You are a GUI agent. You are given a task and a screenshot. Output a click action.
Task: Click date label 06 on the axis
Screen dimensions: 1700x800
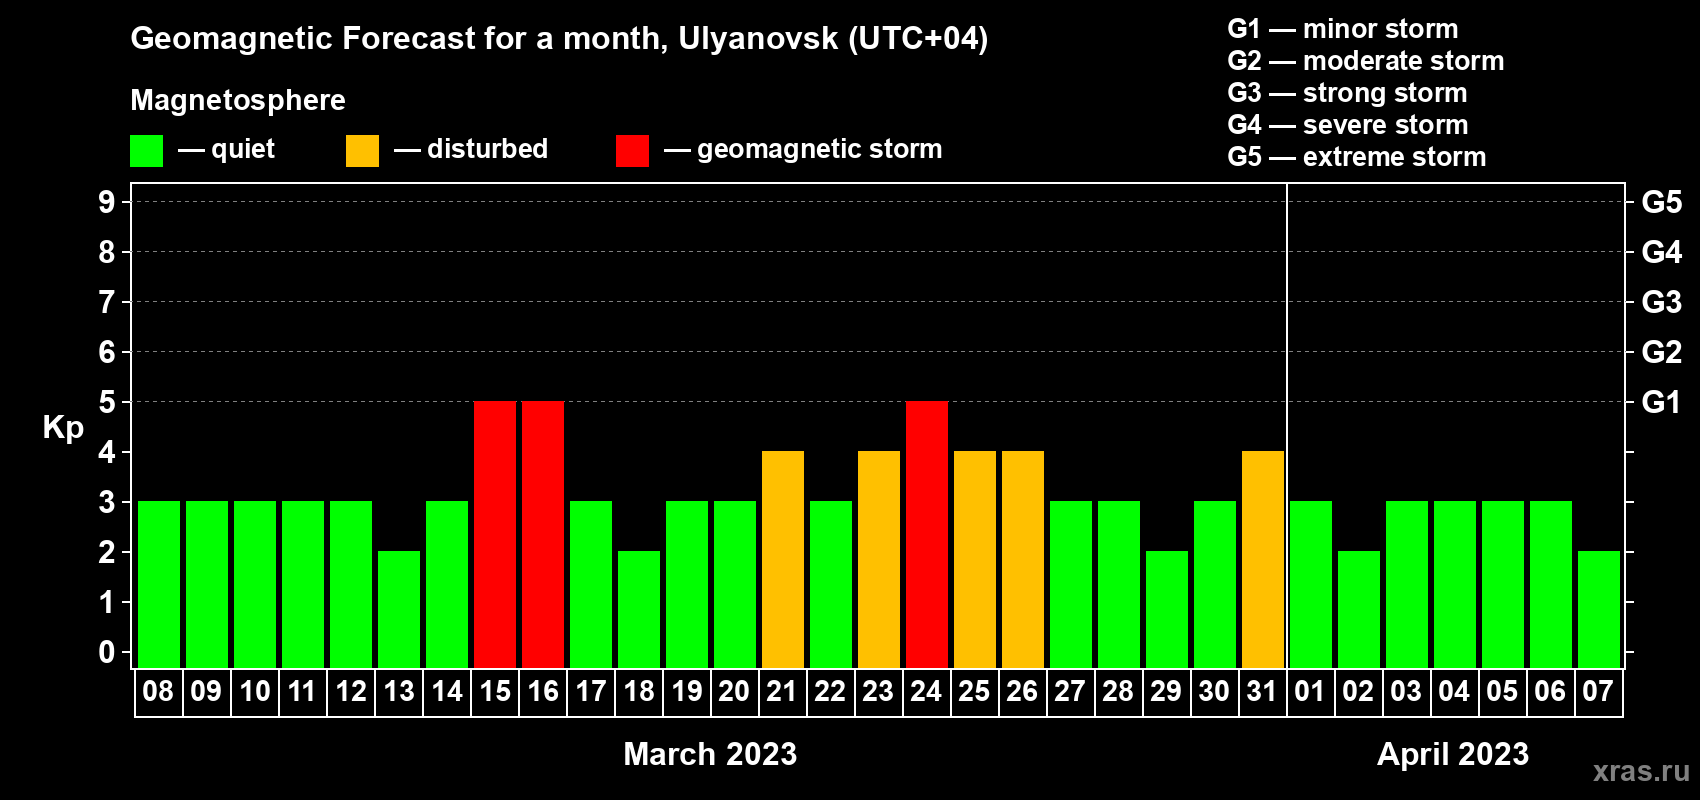(1550, 692)
